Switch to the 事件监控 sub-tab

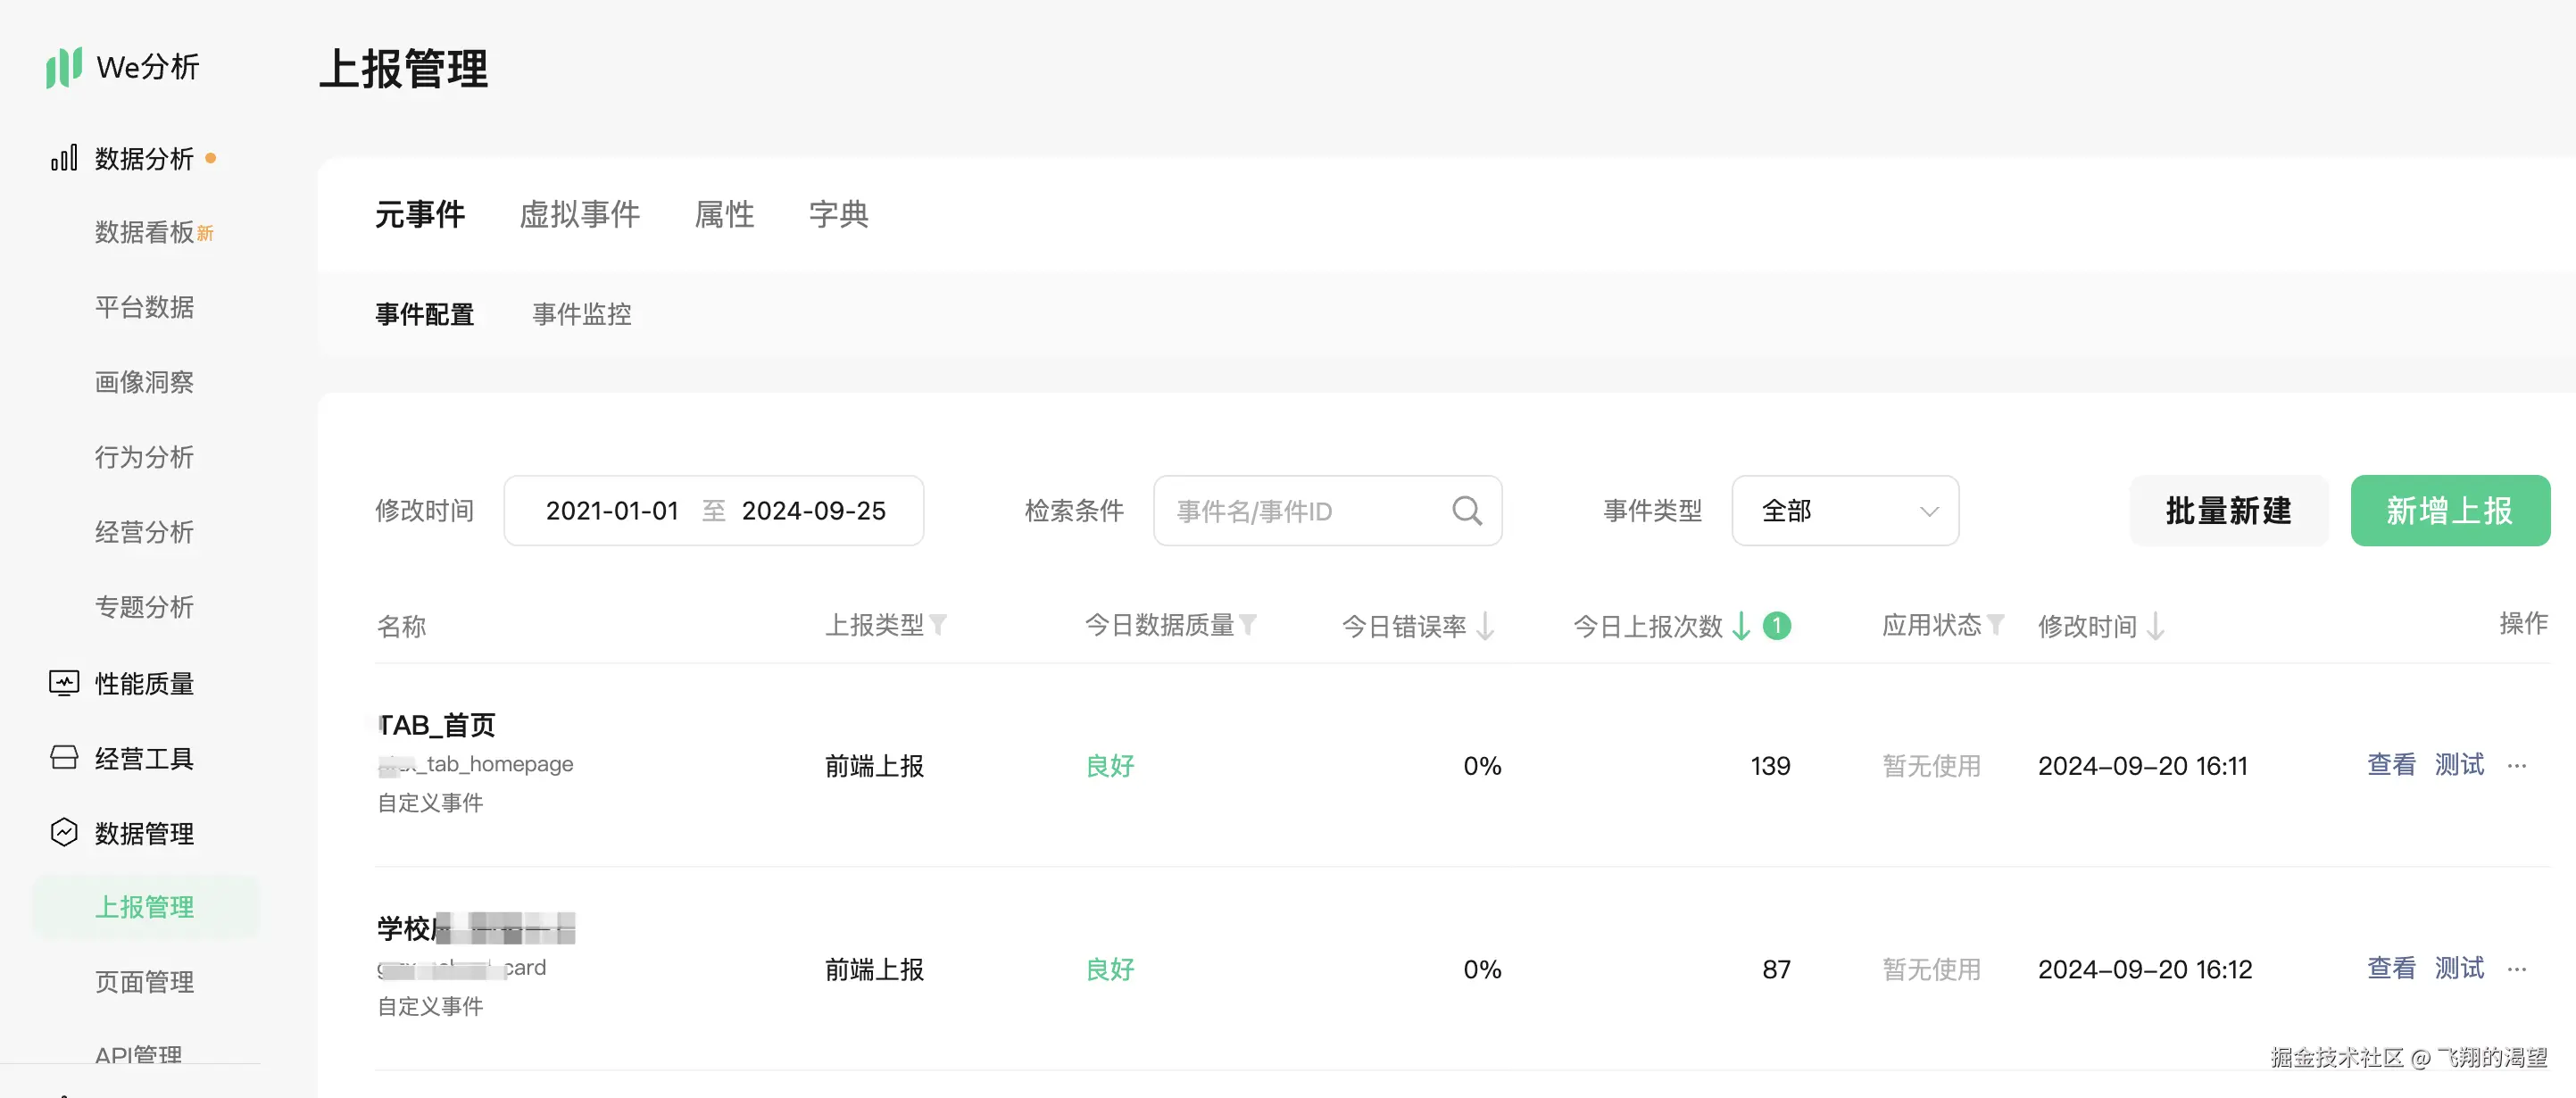(581, 314)
